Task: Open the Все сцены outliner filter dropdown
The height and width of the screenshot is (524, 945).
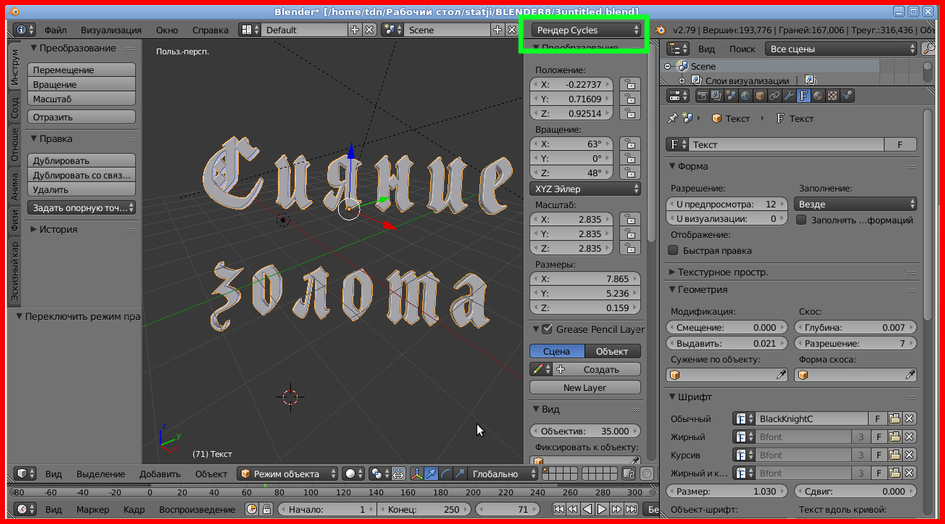Action: pos(841,49)
